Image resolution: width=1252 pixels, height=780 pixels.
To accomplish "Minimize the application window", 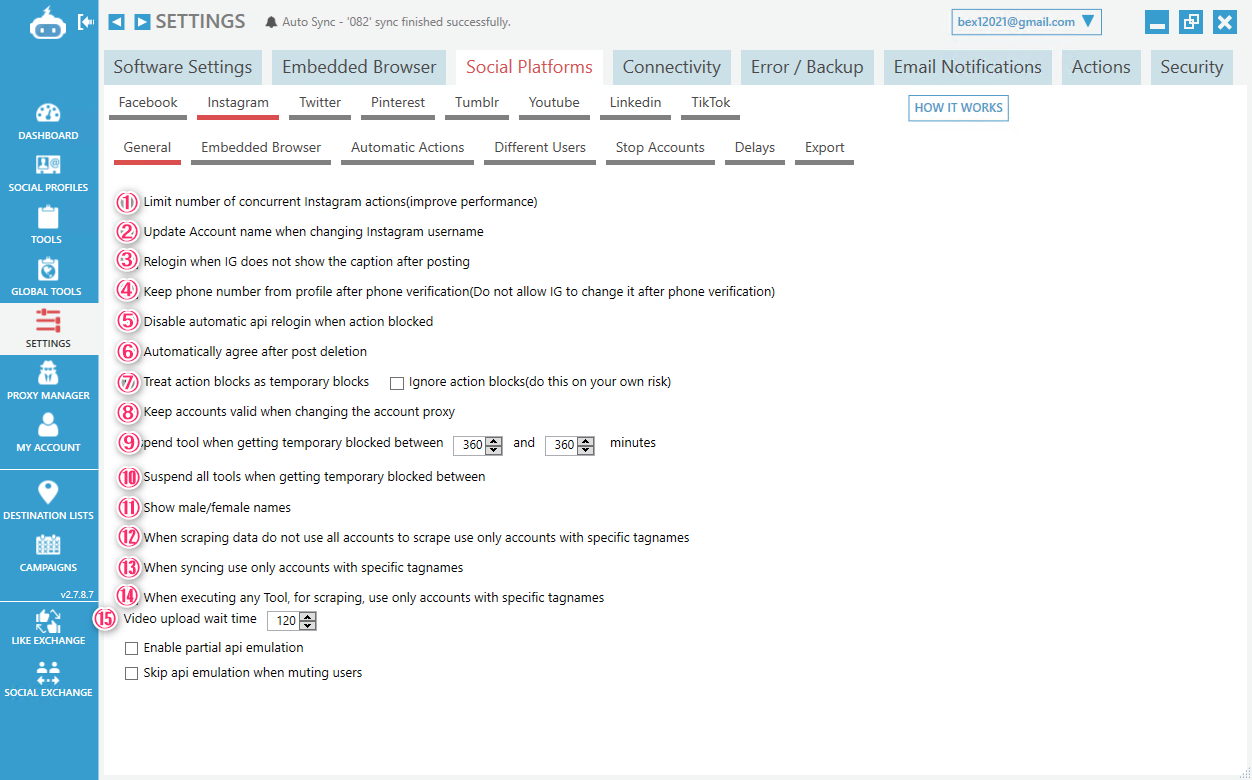I will pyautogui.click(x=1158, y=22).
